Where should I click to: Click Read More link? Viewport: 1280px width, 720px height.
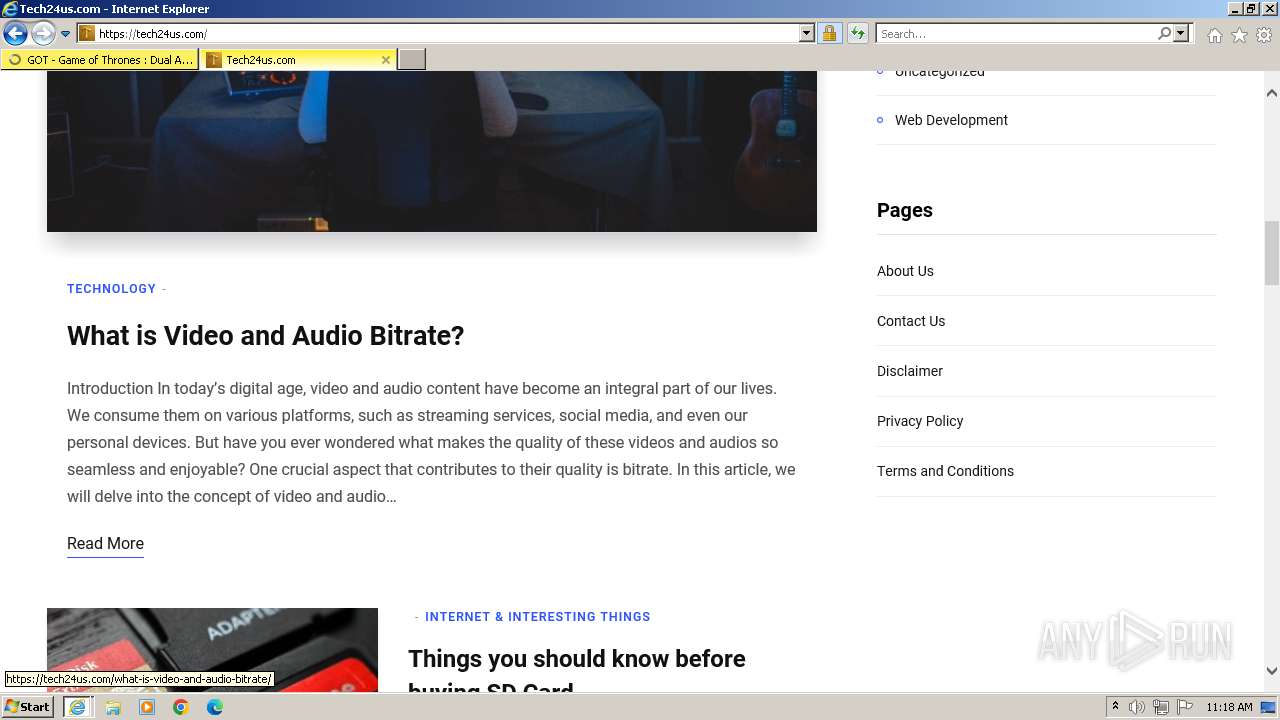coord(105,543)
